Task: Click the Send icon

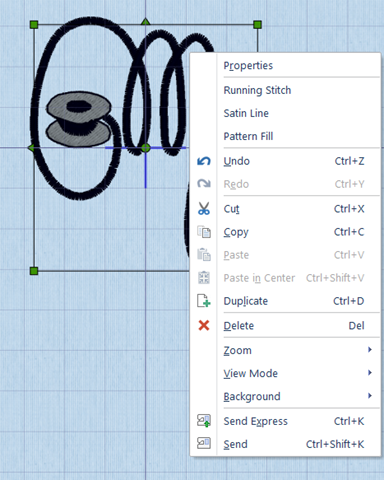Action: pos(204,443)
